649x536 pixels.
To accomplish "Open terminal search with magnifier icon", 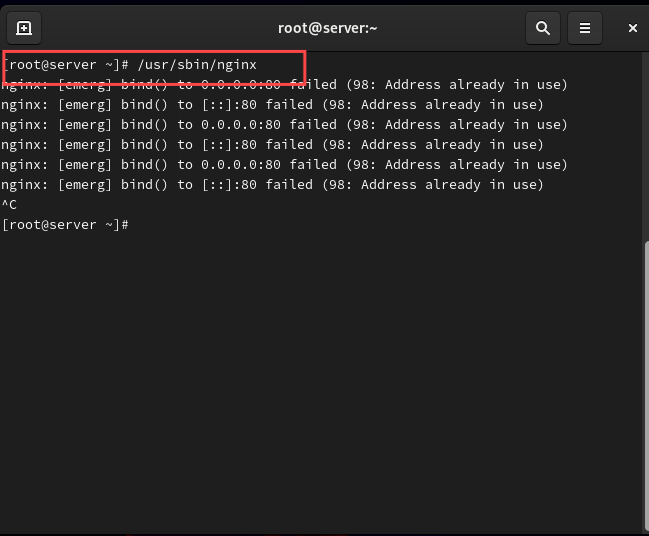I will click(x=543, y=28).
